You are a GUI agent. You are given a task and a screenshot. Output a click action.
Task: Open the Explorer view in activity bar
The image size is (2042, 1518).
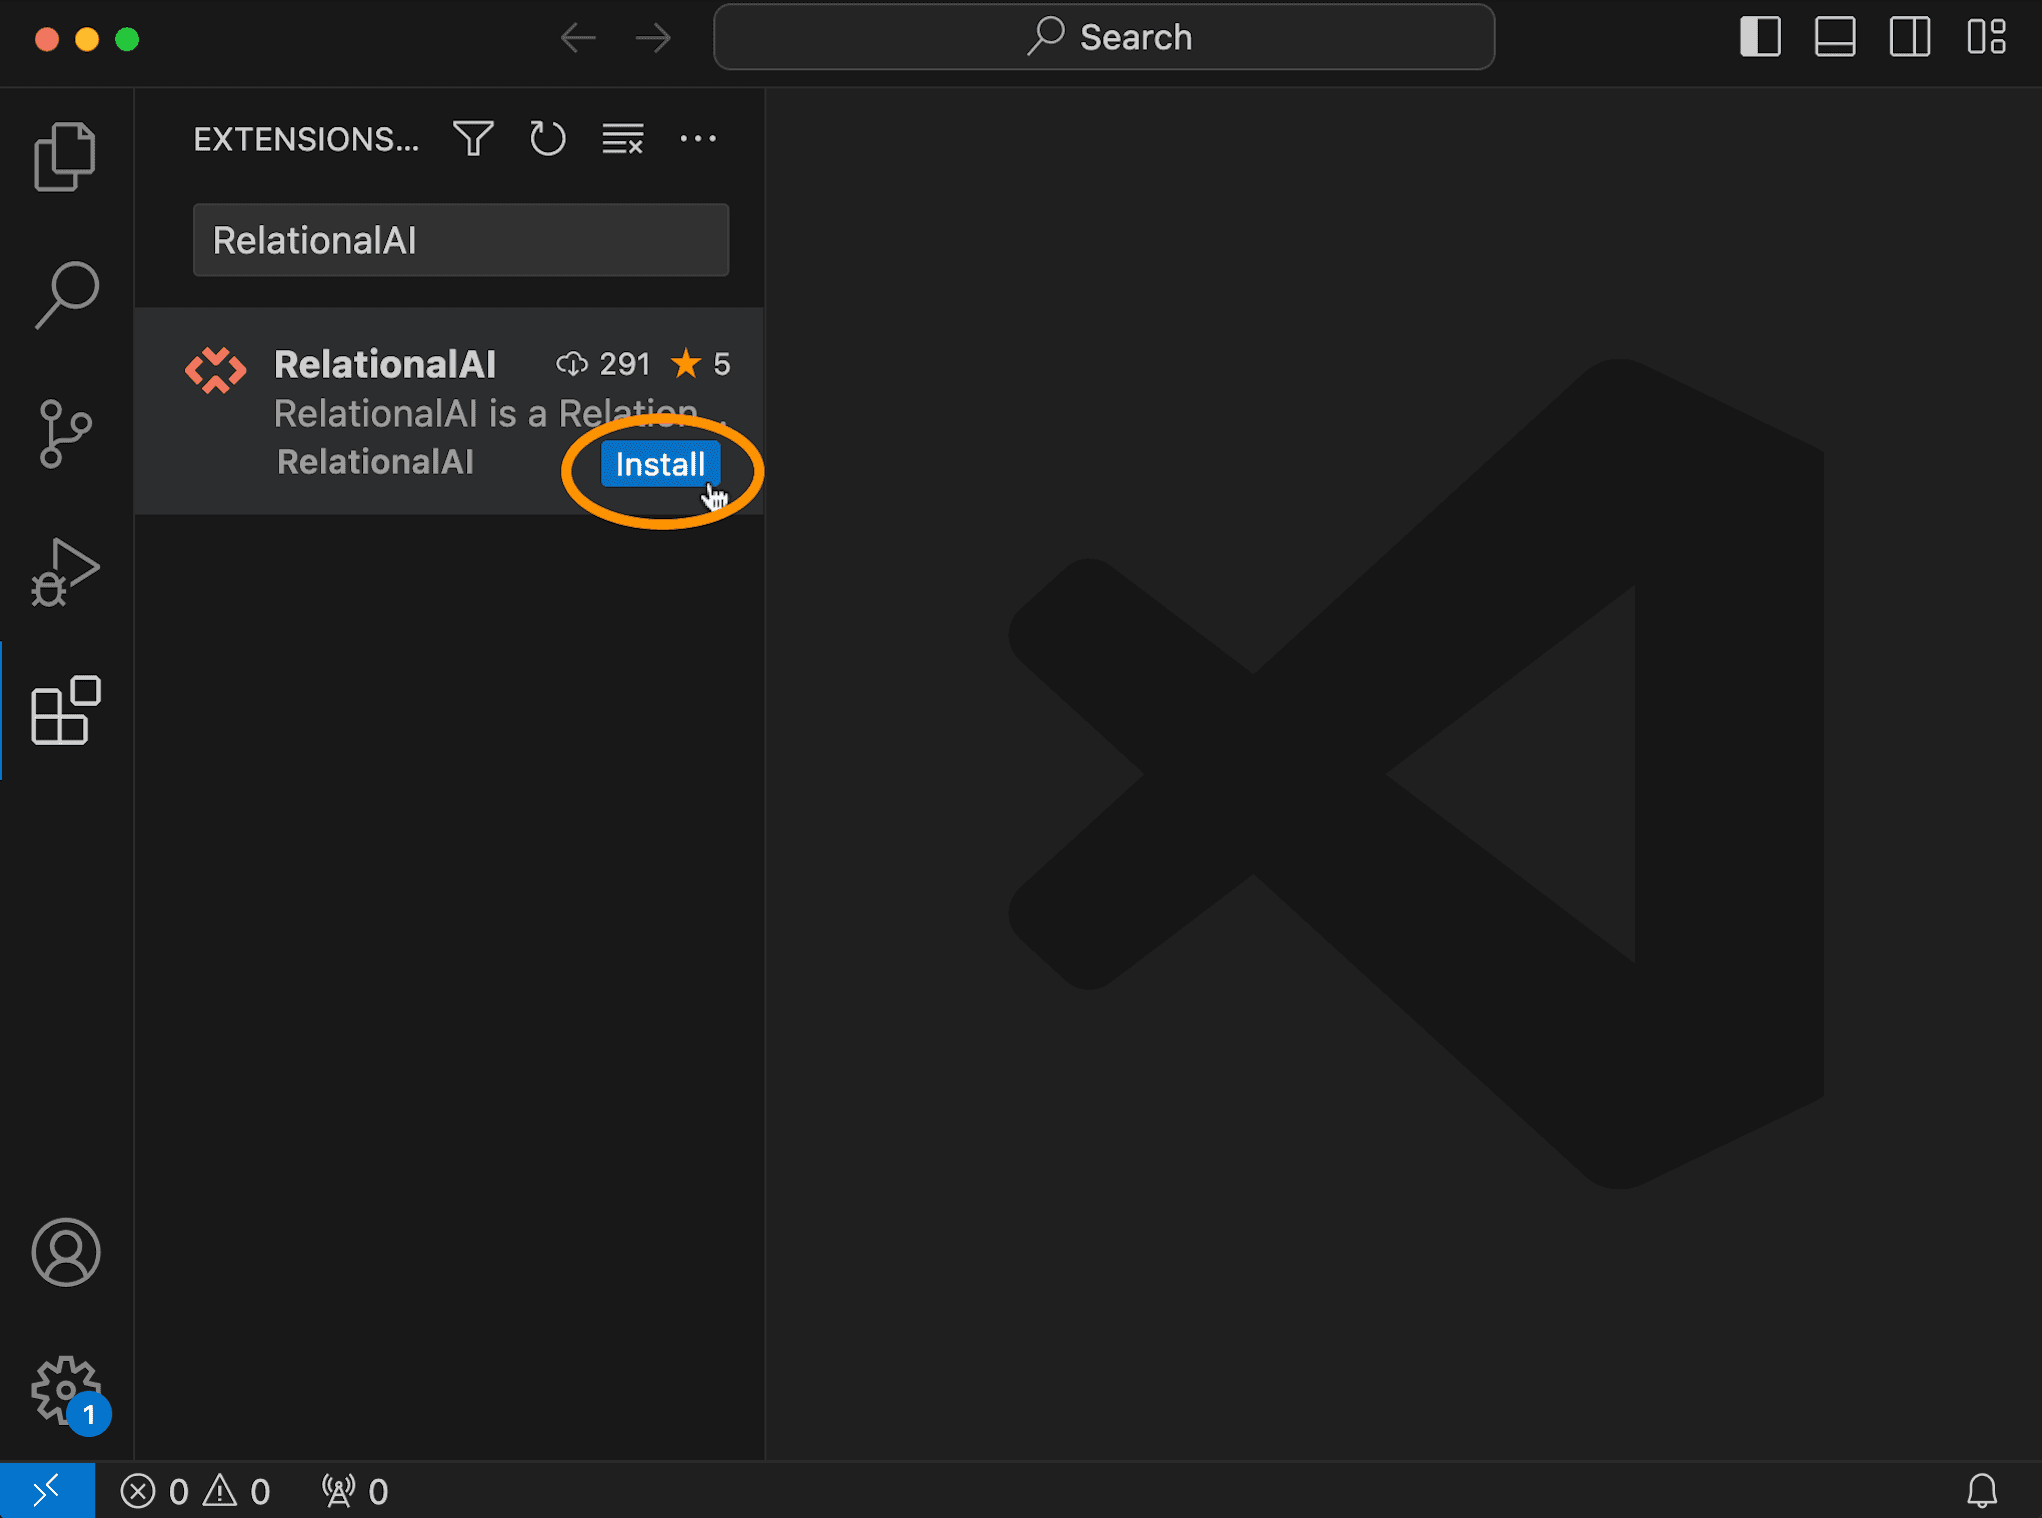[x=65, y=157]
